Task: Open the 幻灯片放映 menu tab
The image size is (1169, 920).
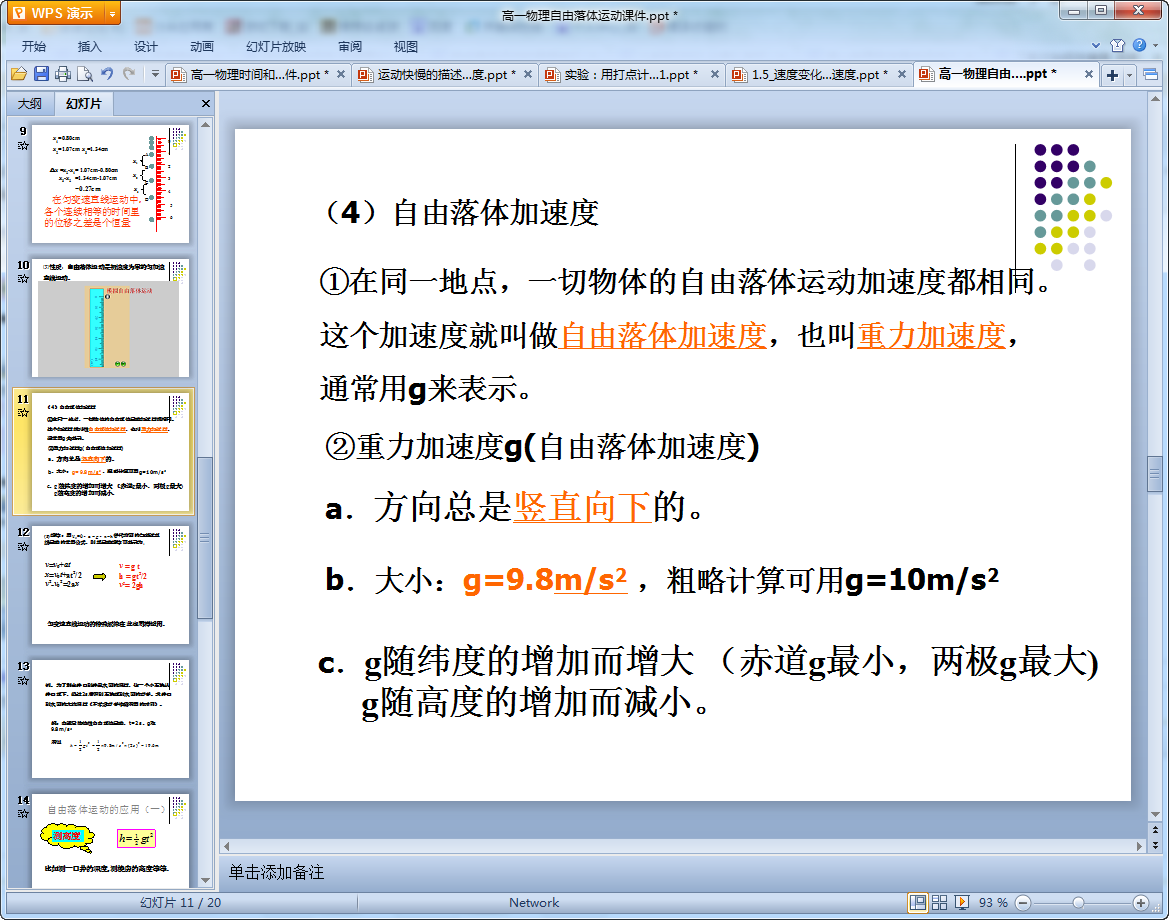Action: click(x=276, y=46)
